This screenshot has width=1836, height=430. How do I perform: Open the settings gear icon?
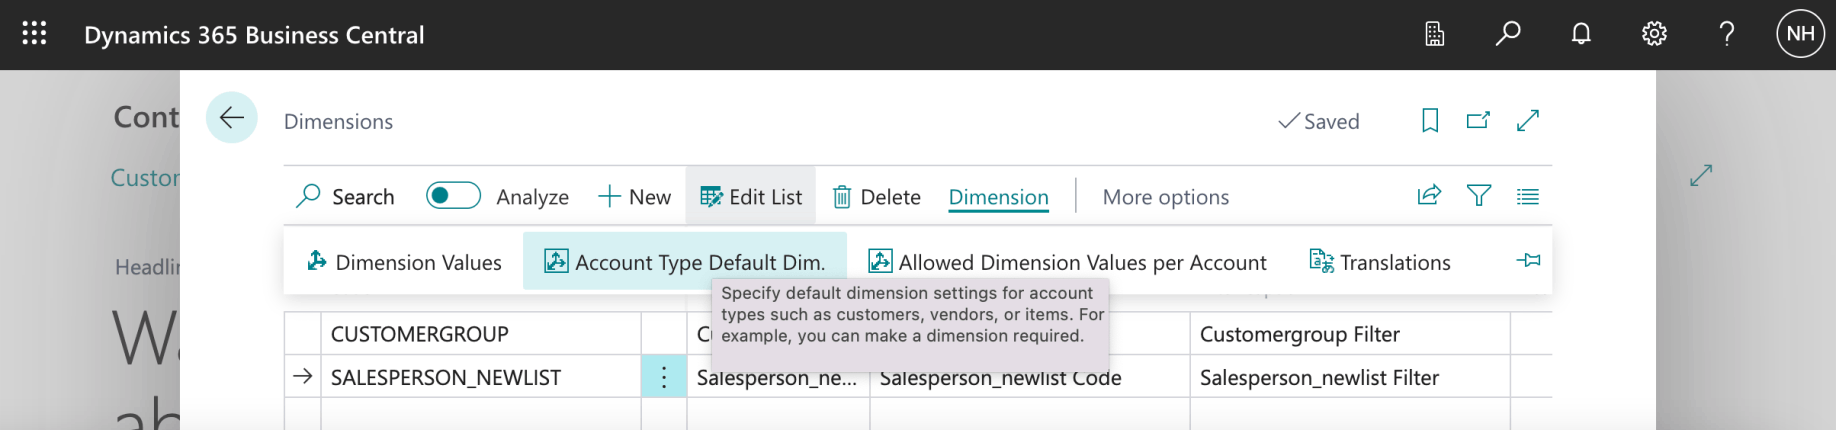pyautogui.click(x=1654, y=34)
